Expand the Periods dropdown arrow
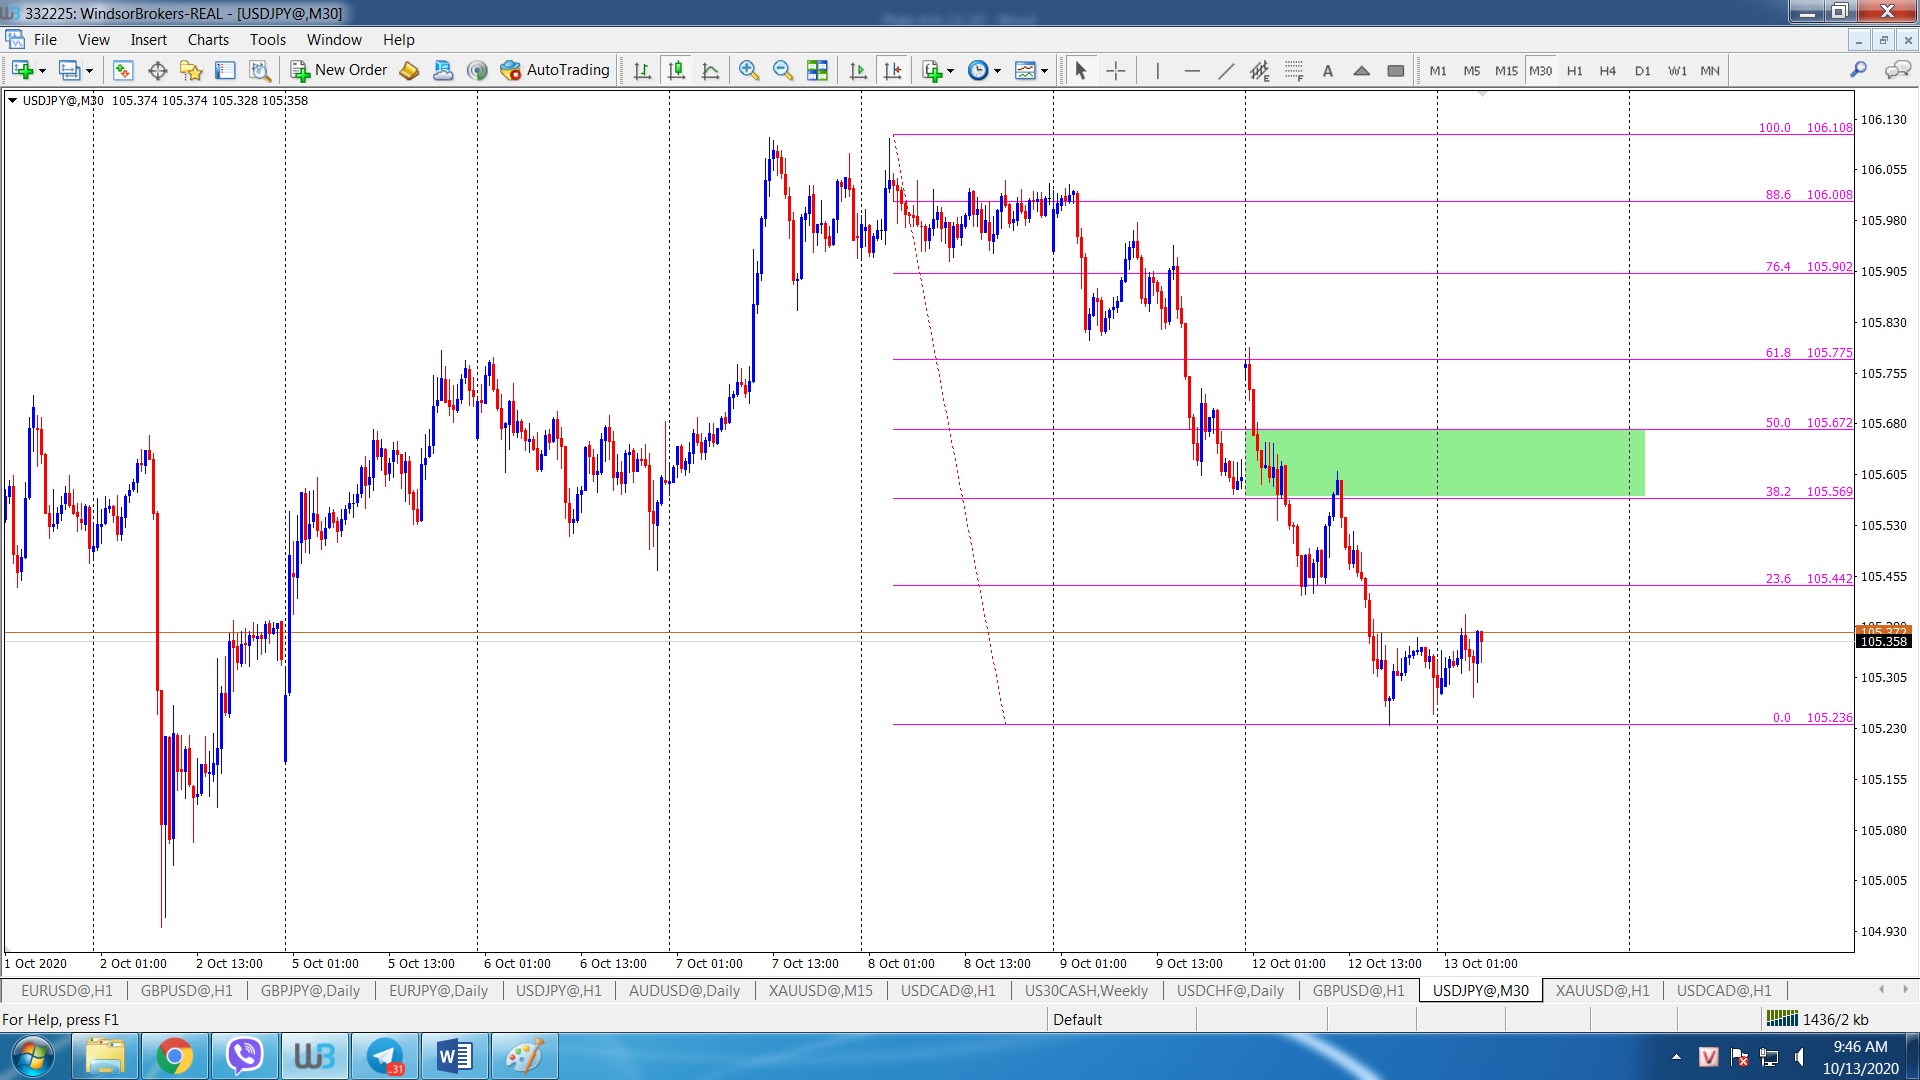The width and height of the screenshot is (1920, 1080). (997, 71)
